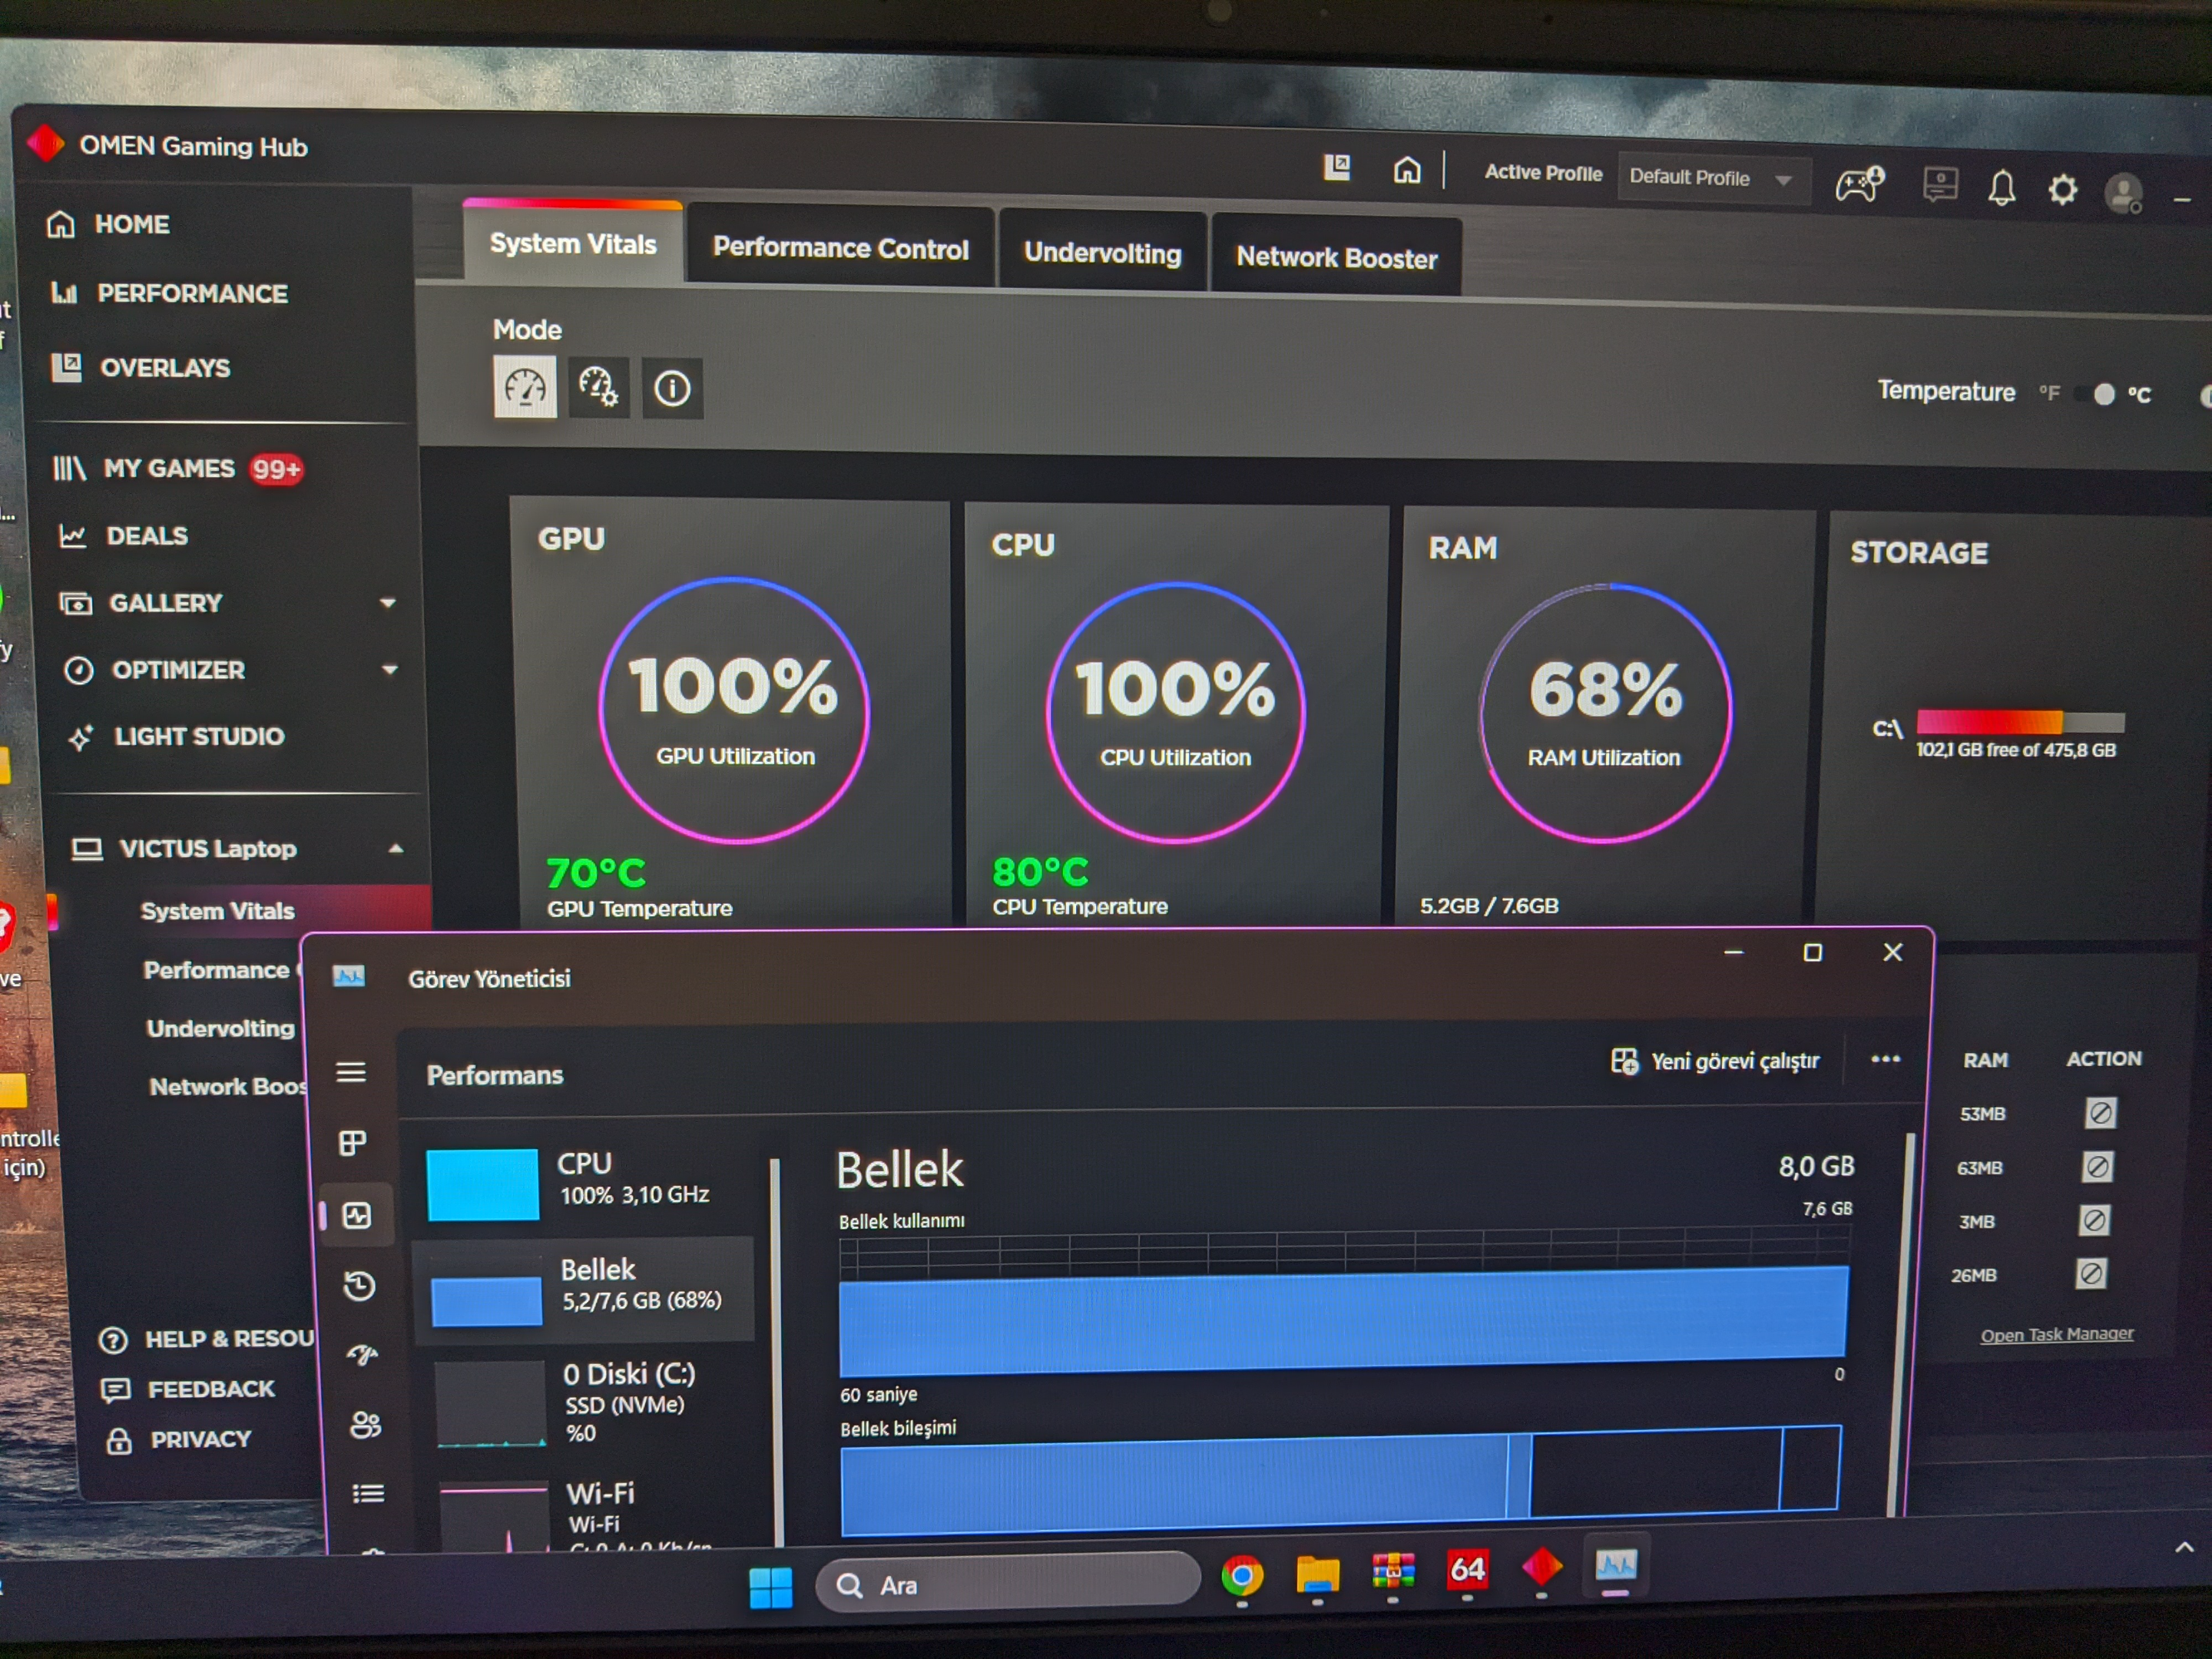2212x1659 pixels.
Task: Open Task Manager hamburger menu
Action: [x=350, y=1072]
